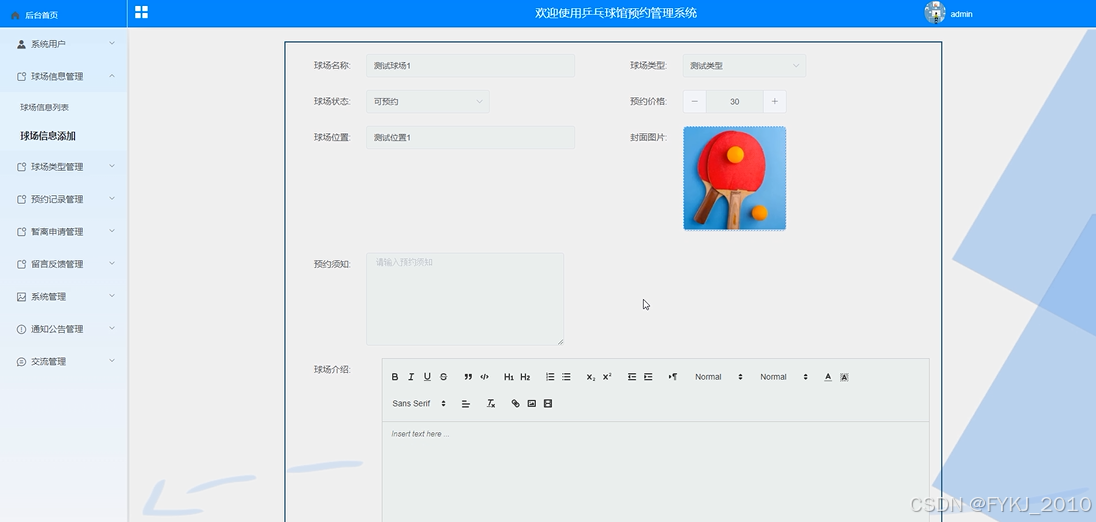The width and height of the screenshot is (1096, 522).
Task: Apply superscript formatting
Action: (x=607, y=377)
